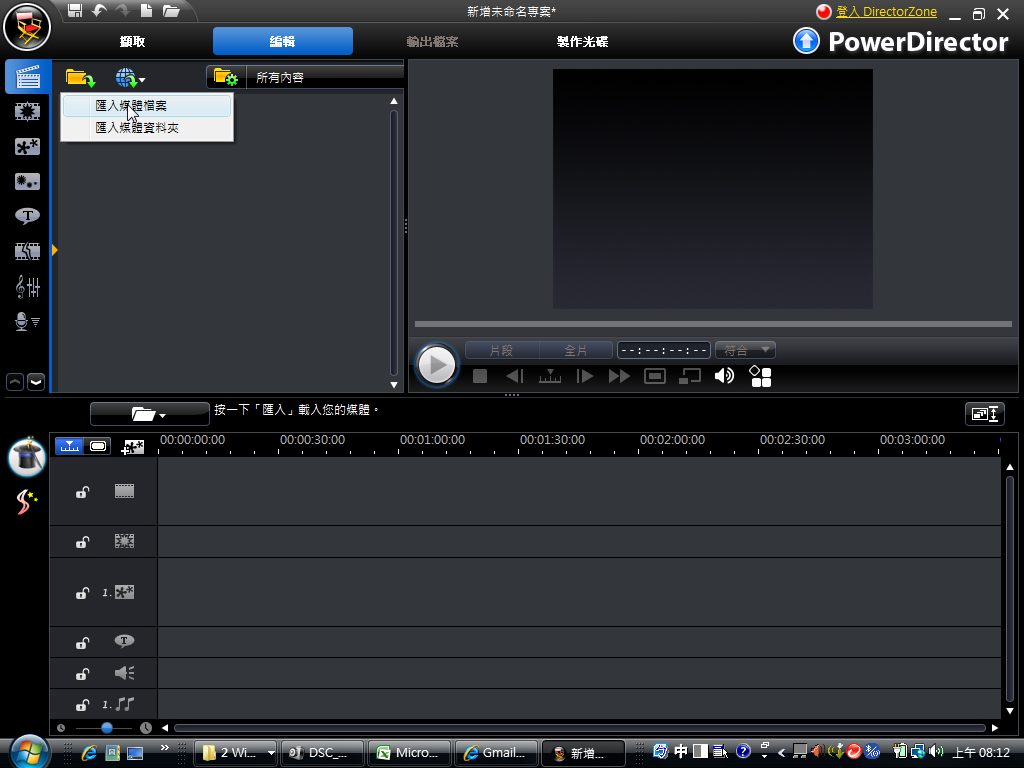Click the volume speaker icon in preview
The height and width of the screenshot is (768, 1024).
724,376
